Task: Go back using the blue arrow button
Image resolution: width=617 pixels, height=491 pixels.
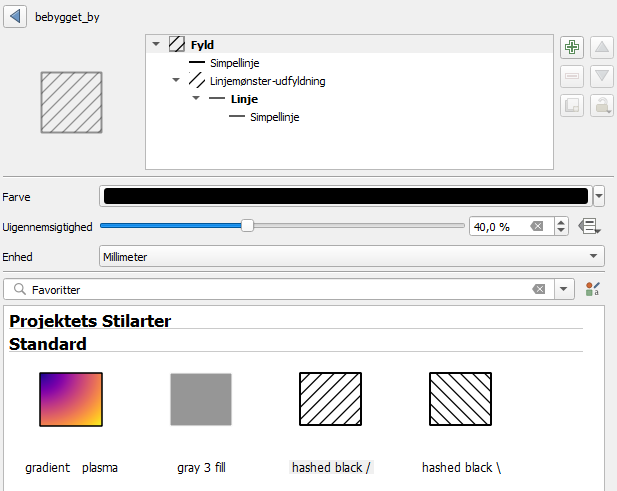Action: (x=15, y=17)
